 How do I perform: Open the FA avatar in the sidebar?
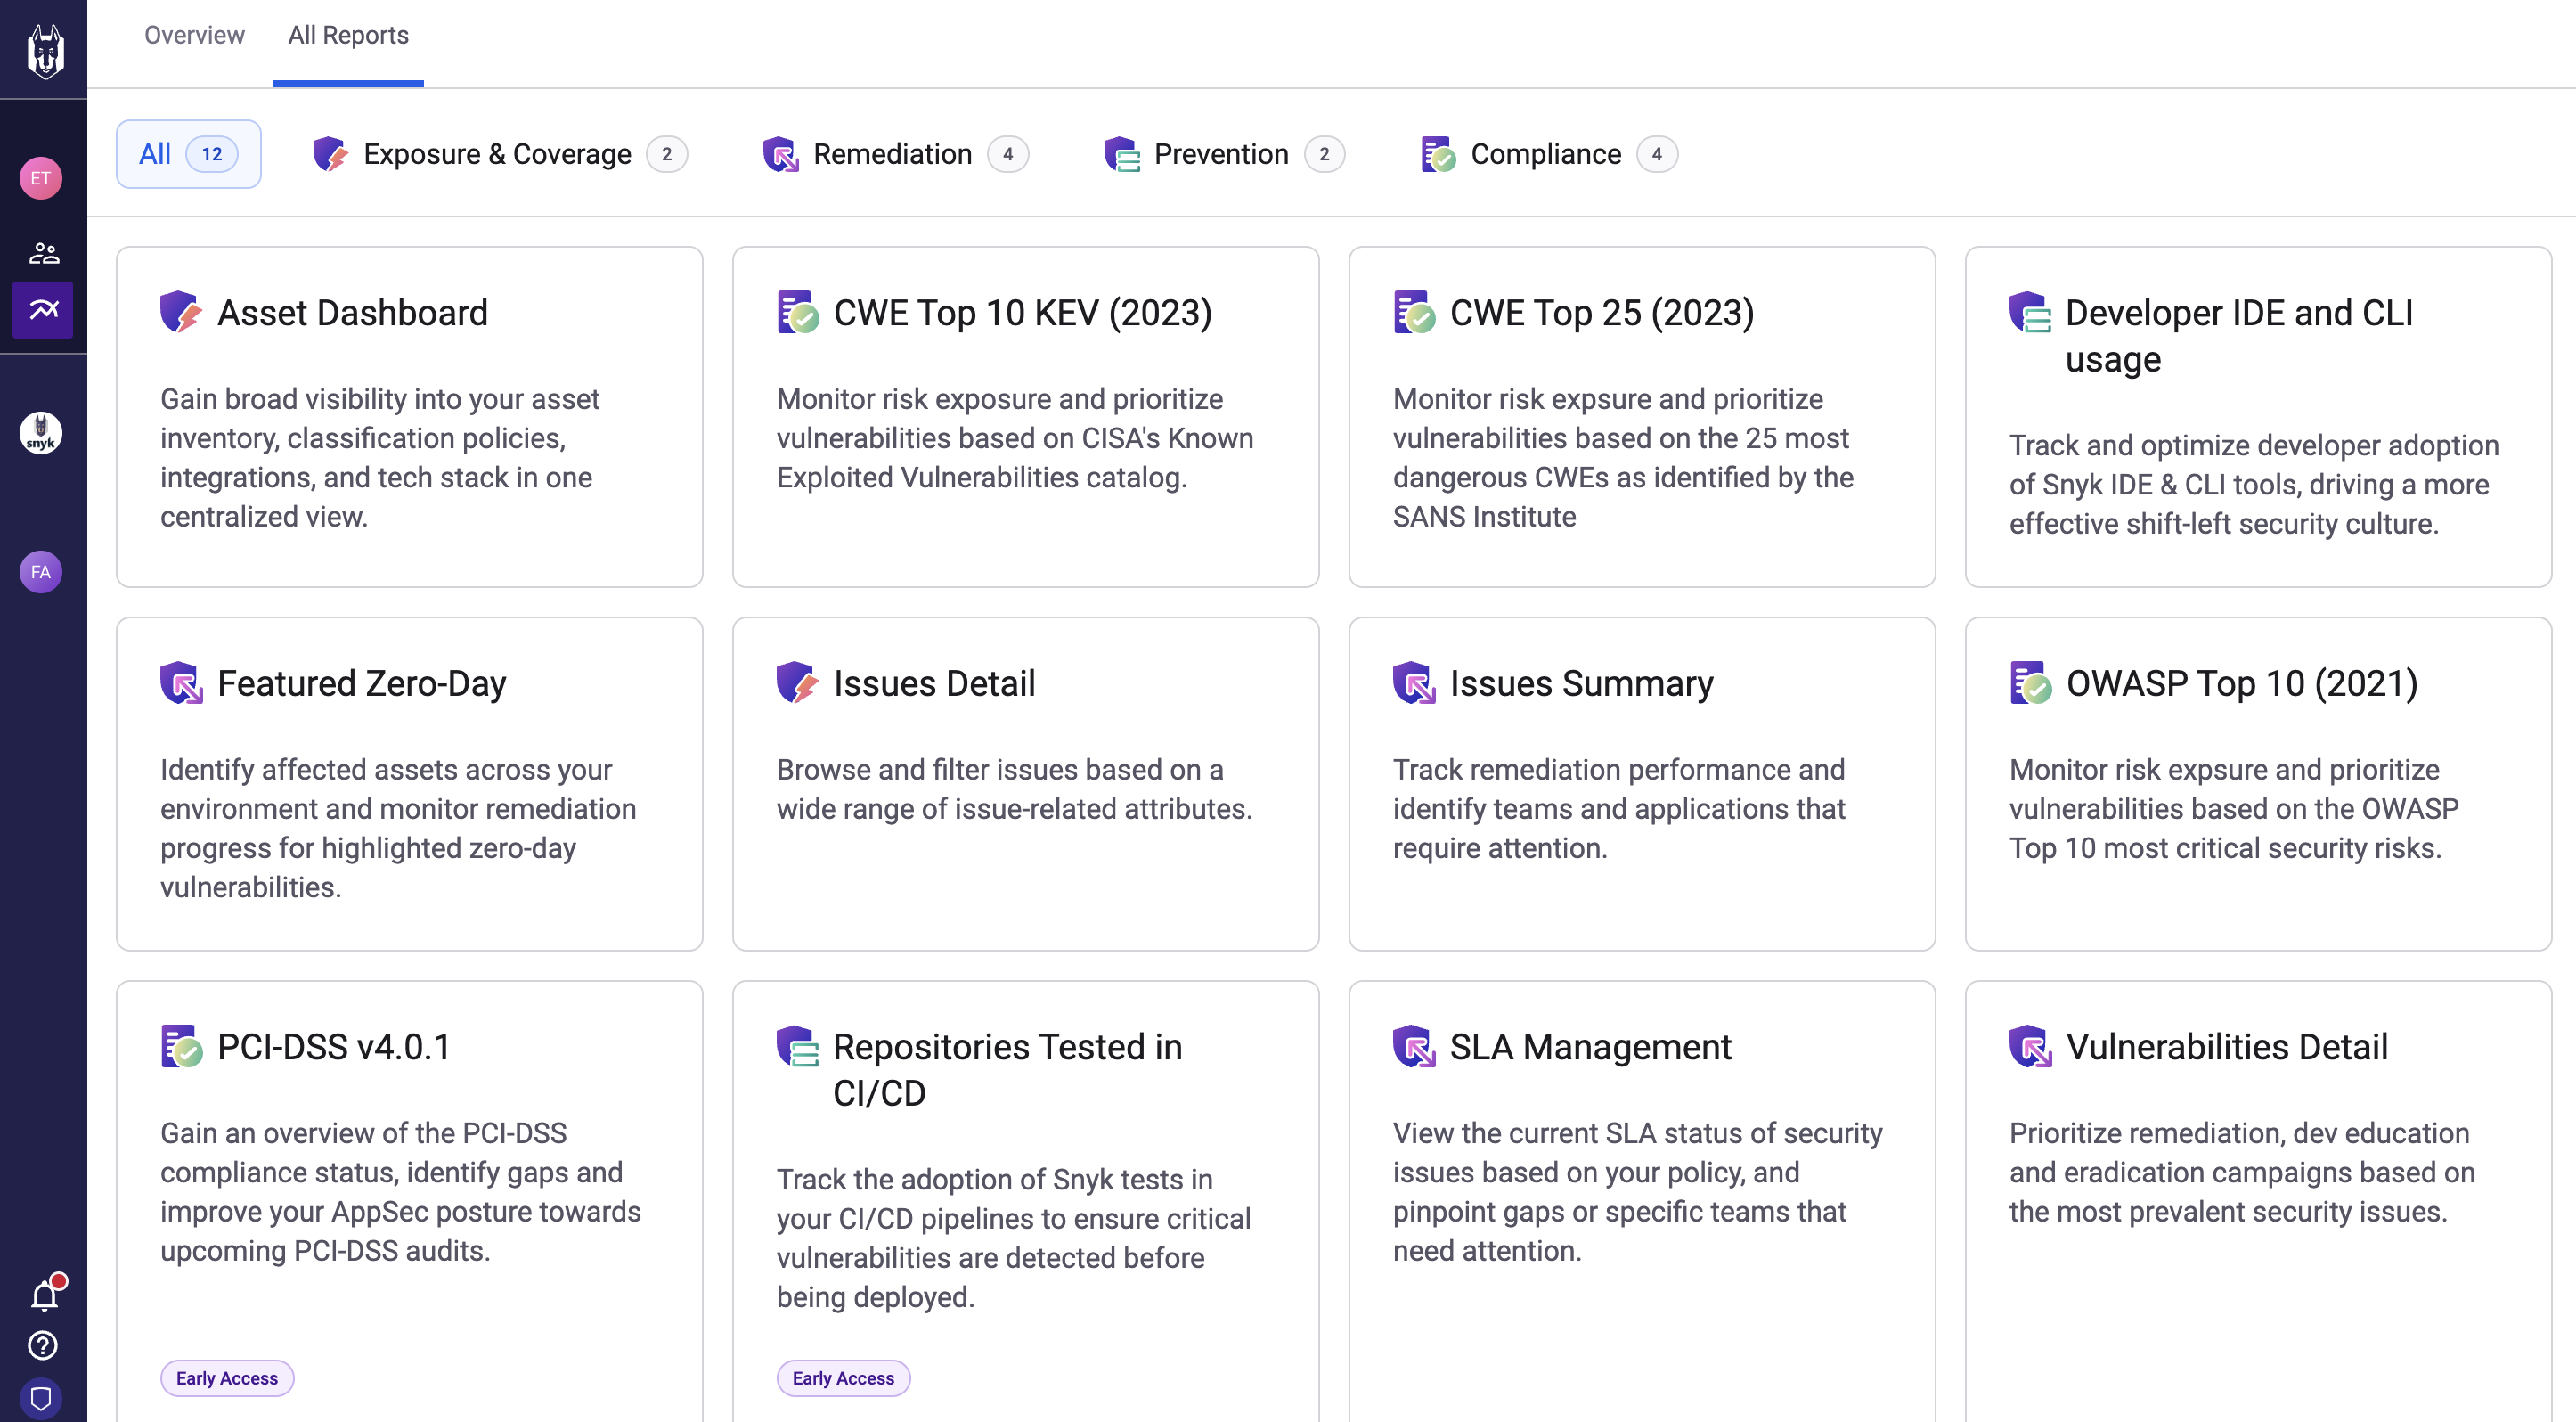(x=41, y=572)
